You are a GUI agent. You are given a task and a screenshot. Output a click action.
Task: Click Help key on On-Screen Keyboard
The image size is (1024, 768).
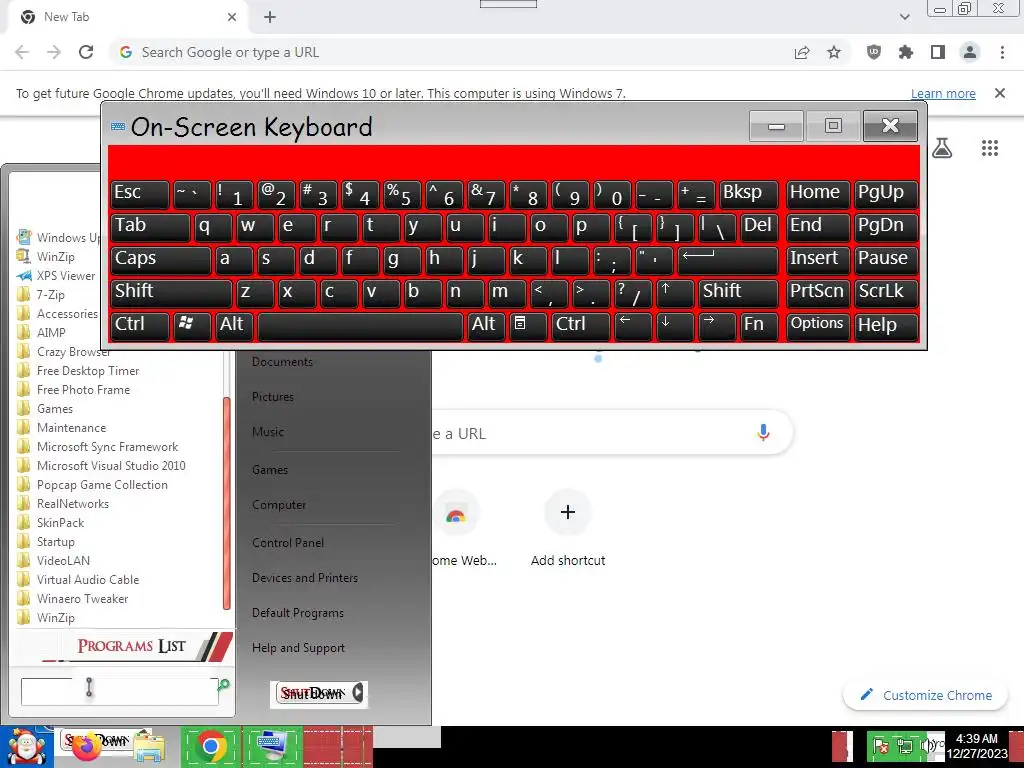886,325
